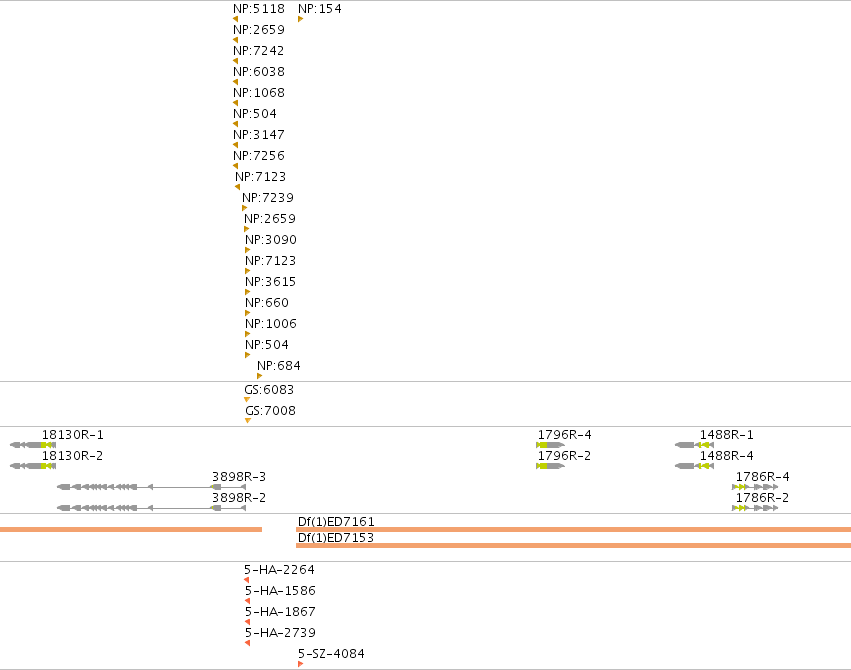Click the NP:7256 insertion arrow
Screen dimensions: 851x670
(236, 166)
